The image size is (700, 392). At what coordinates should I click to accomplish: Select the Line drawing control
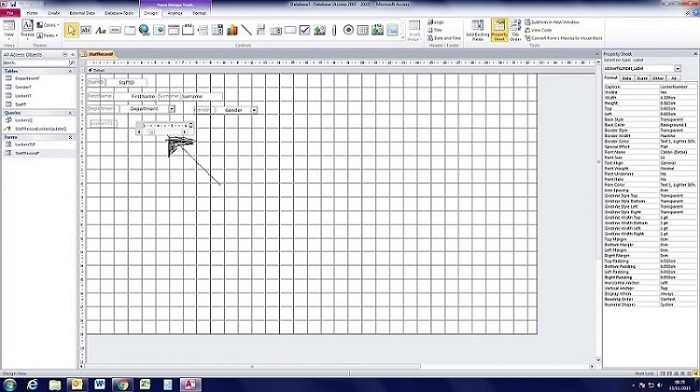coord(246,30)
